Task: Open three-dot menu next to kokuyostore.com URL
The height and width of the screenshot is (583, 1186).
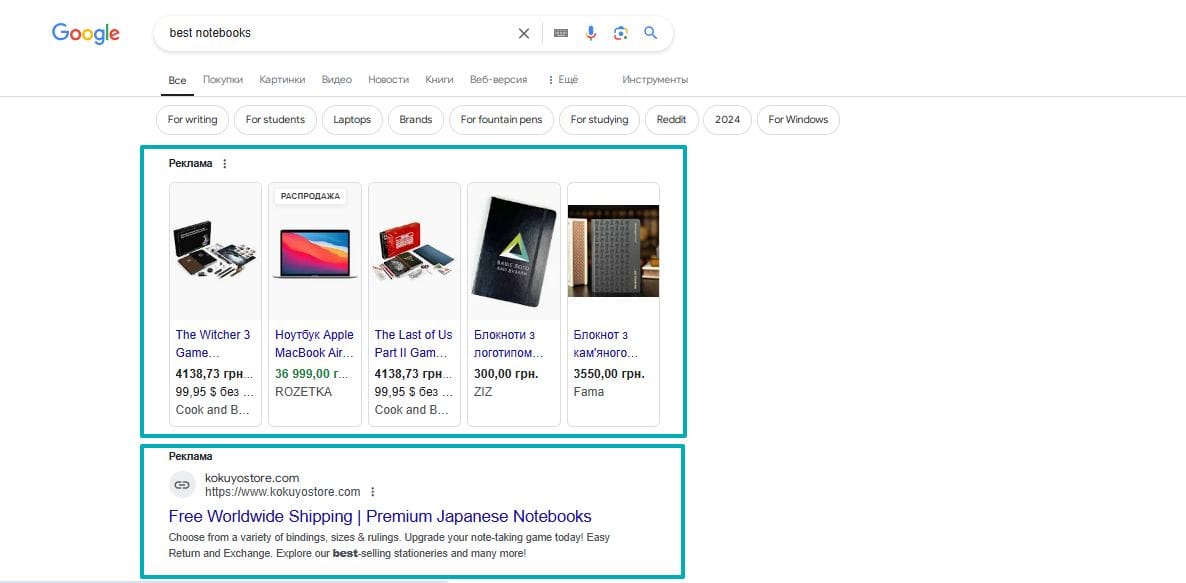Action: (x=373, y=492)
